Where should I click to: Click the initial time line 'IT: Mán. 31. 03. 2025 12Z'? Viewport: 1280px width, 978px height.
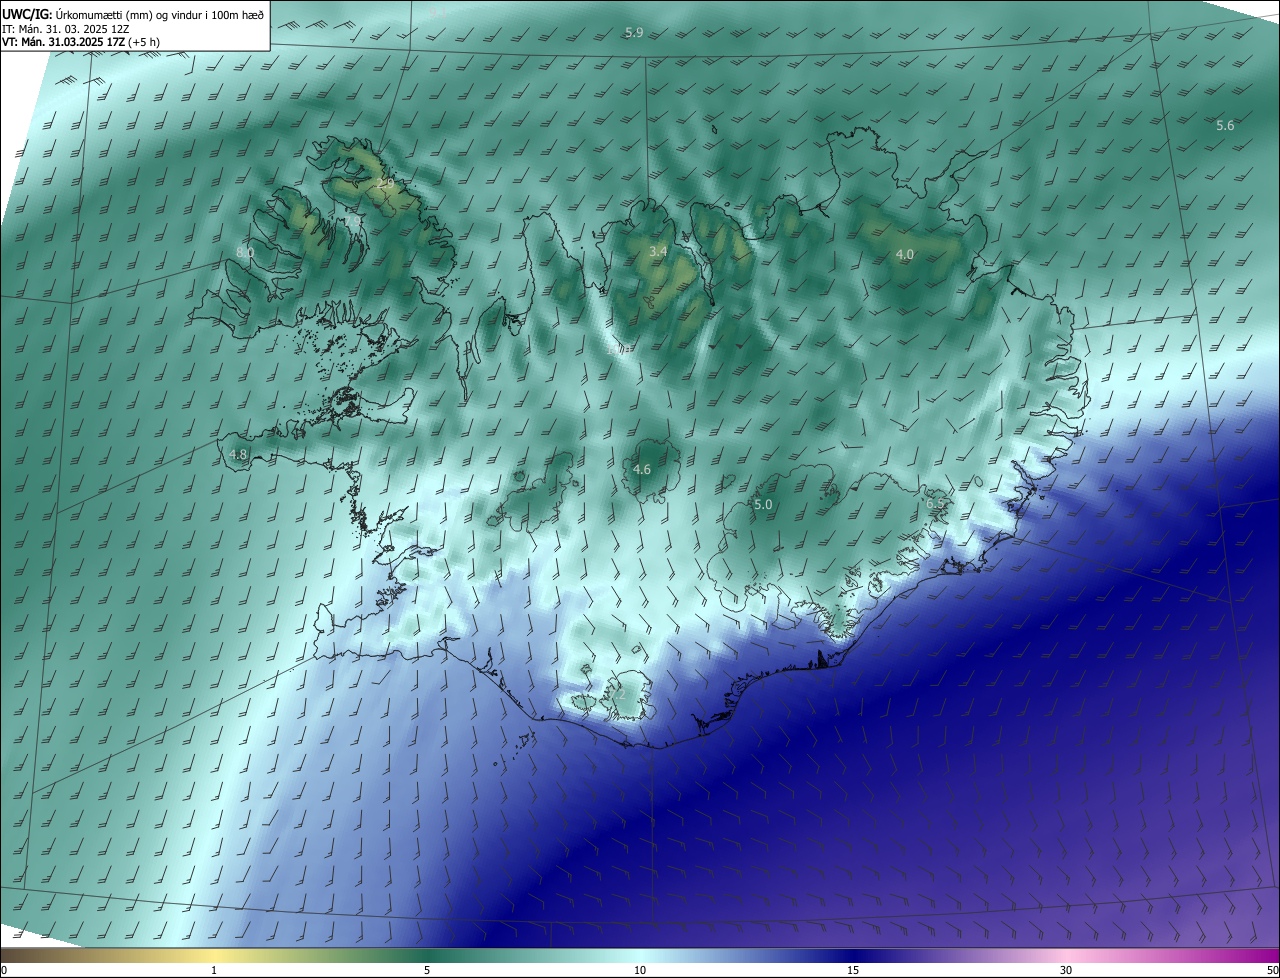68,28
